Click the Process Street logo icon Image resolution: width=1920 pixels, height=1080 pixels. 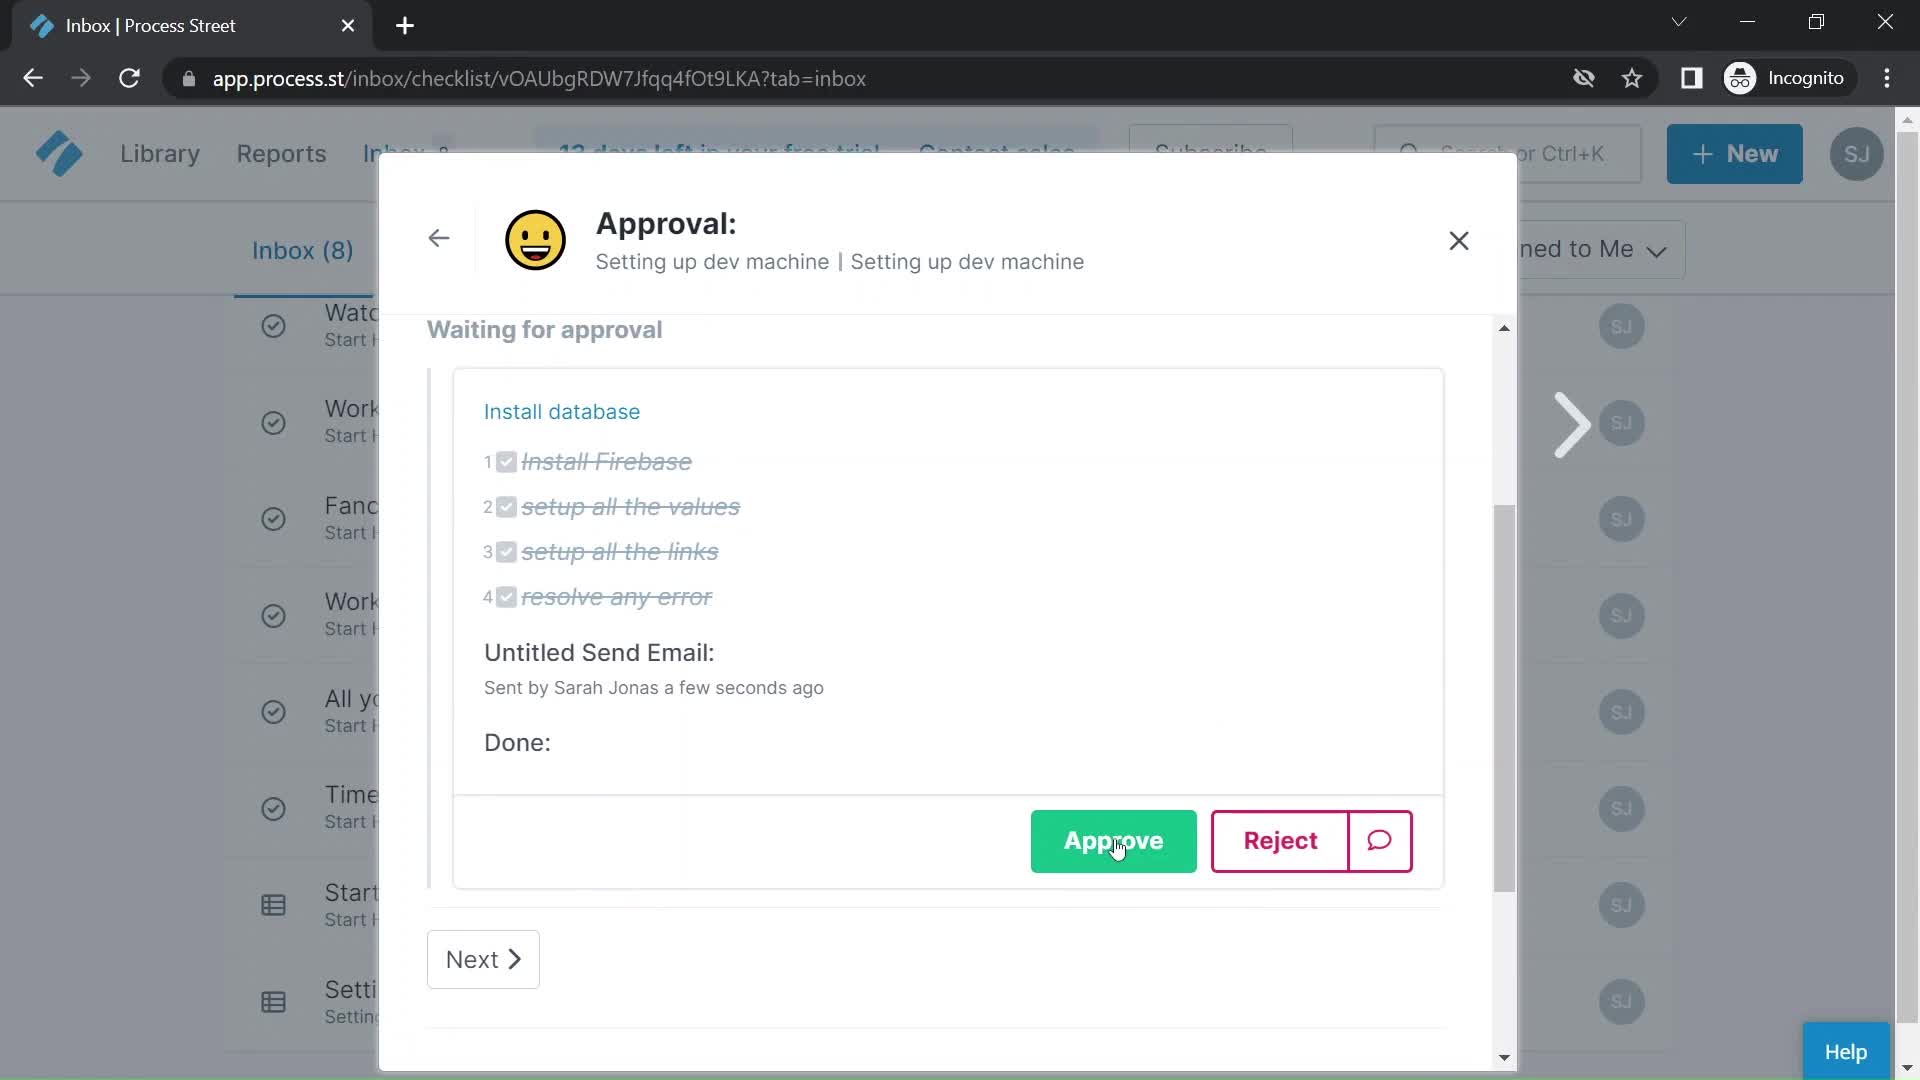[59, 154]
